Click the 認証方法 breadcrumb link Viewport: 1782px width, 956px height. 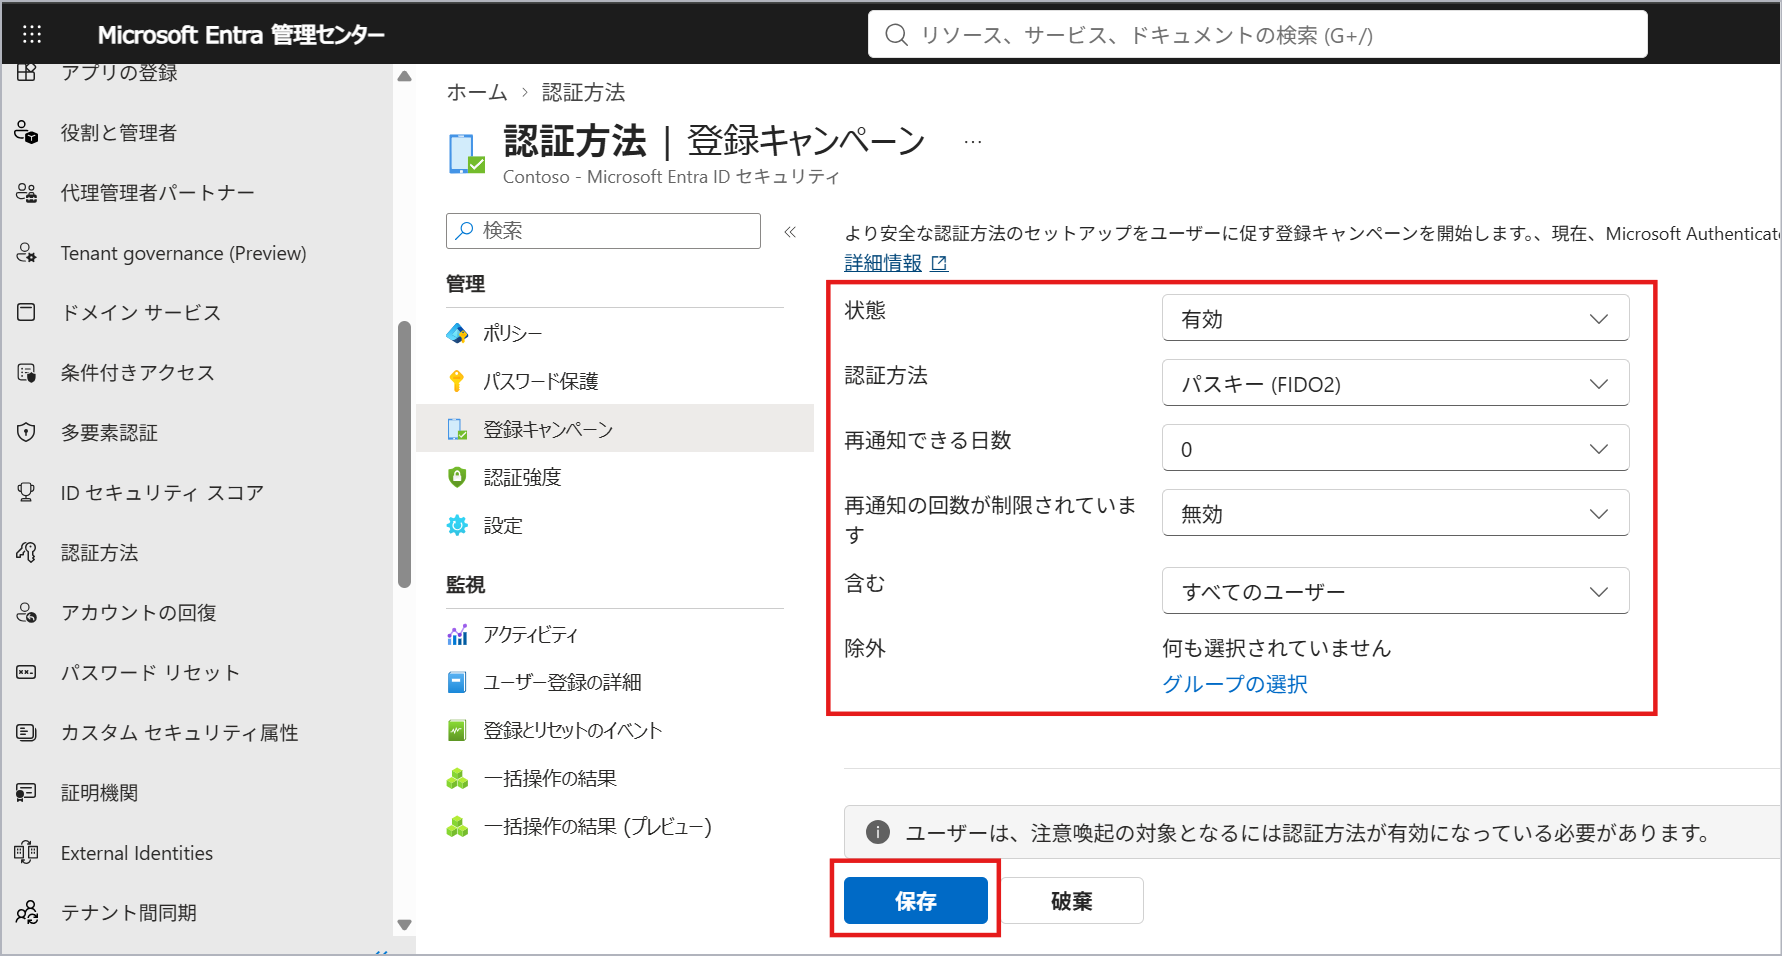point(583,92)
